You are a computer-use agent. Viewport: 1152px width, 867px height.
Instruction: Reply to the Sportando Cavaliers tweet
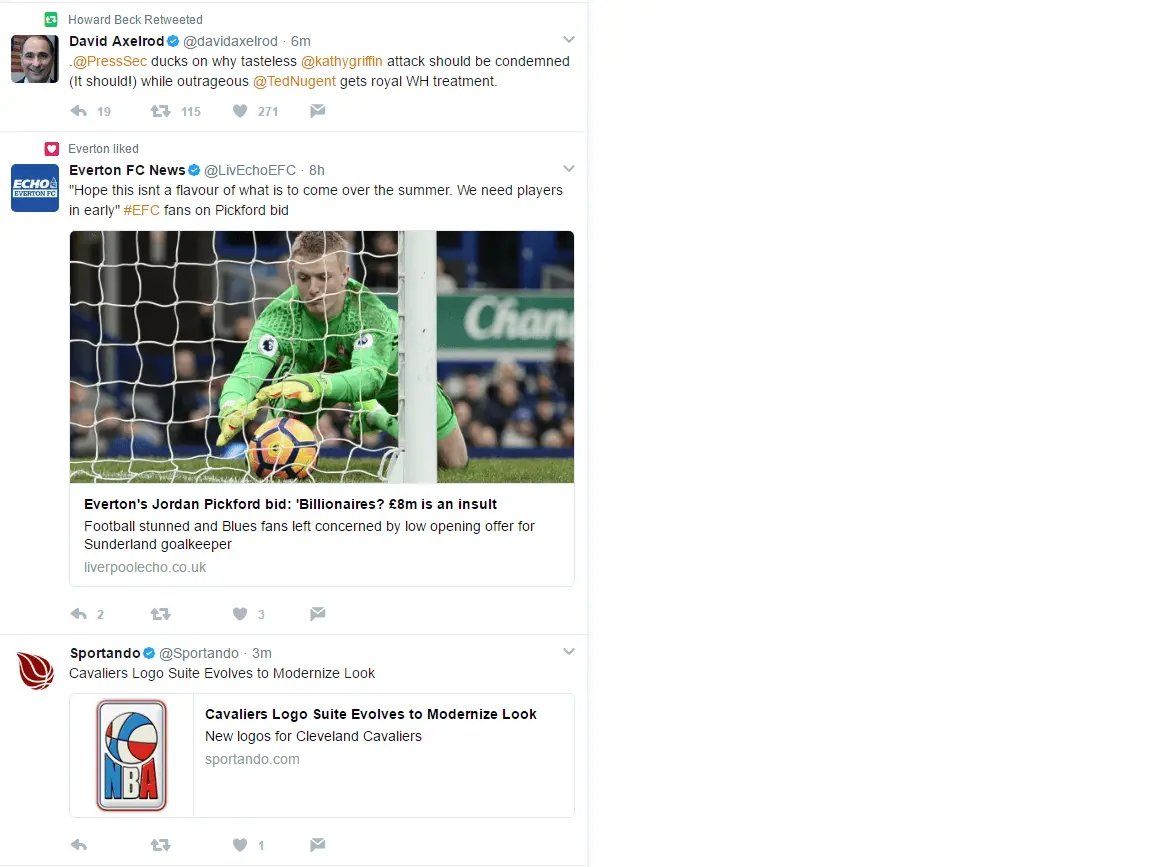pyautogui.click(x=79, y=845)
